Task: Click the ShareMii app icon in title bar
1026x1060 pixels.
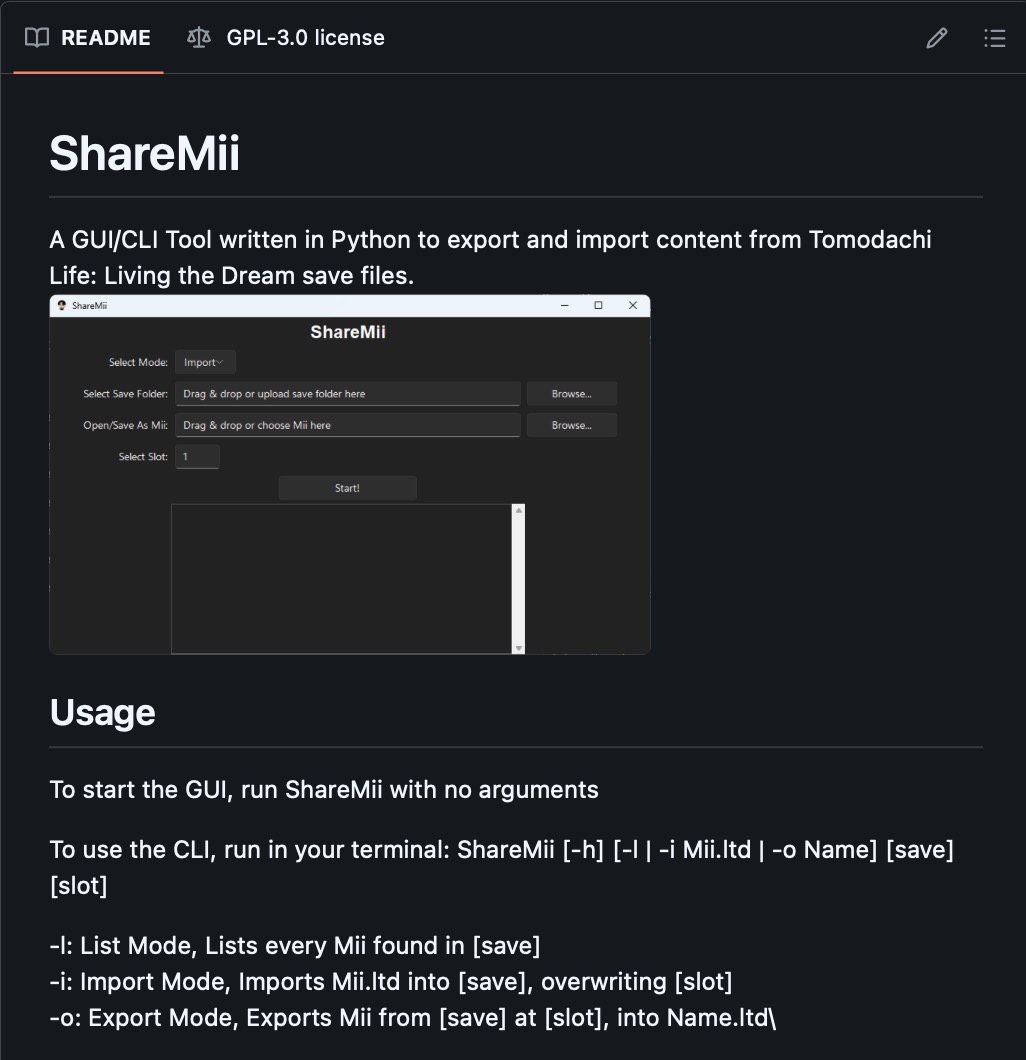Action: (x=62, y=305)
